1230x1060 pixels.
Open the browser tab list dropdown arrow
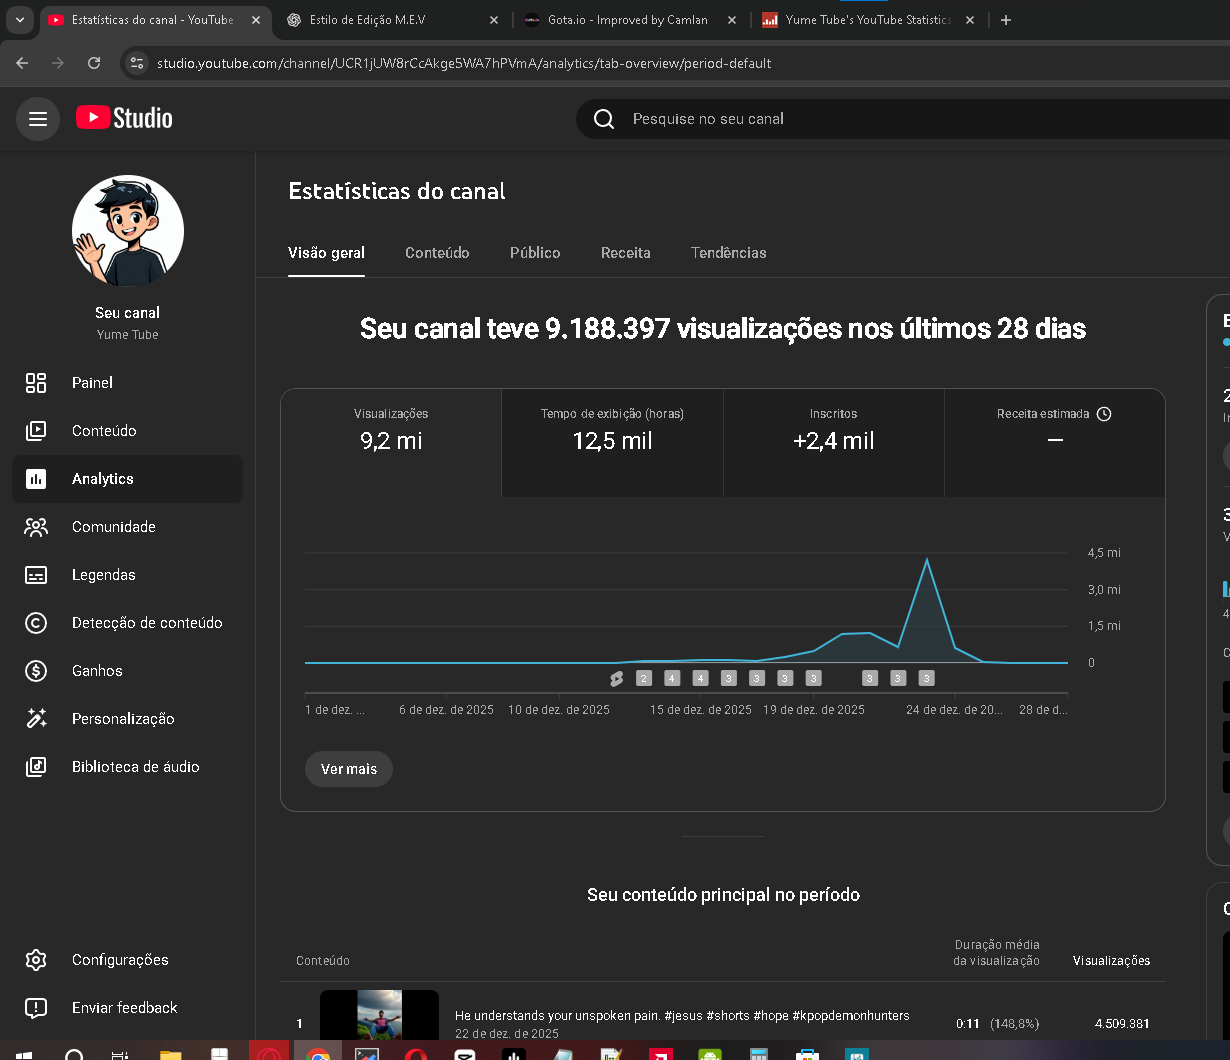[19, 20]
